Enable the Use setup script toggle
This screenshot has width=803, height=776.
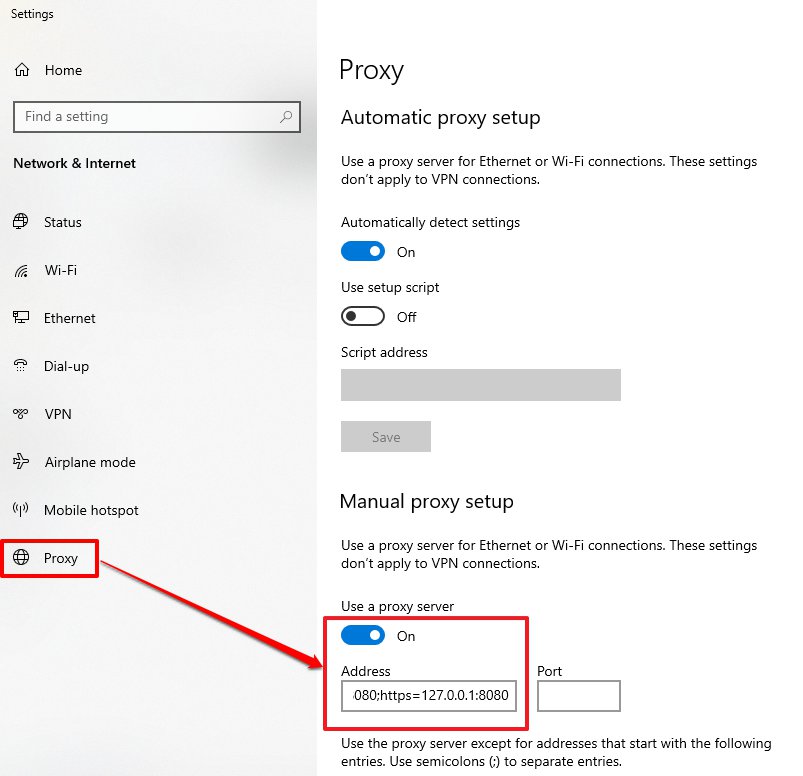pos(363,316)
